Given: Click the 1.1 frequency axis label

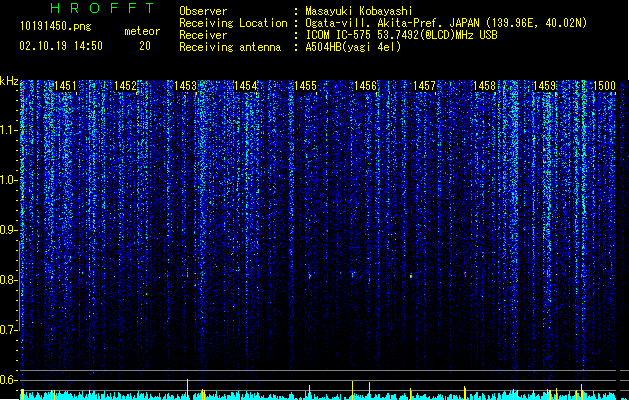Looking at the screenshot, I should tap(8, 130).
